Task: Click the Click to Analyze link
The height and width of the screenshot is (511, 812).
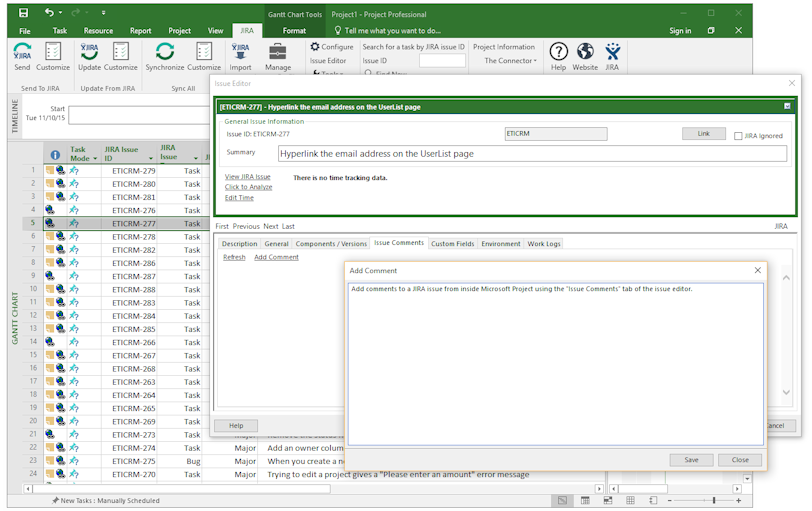Action: pyautogui.click(x=248, y=187)
